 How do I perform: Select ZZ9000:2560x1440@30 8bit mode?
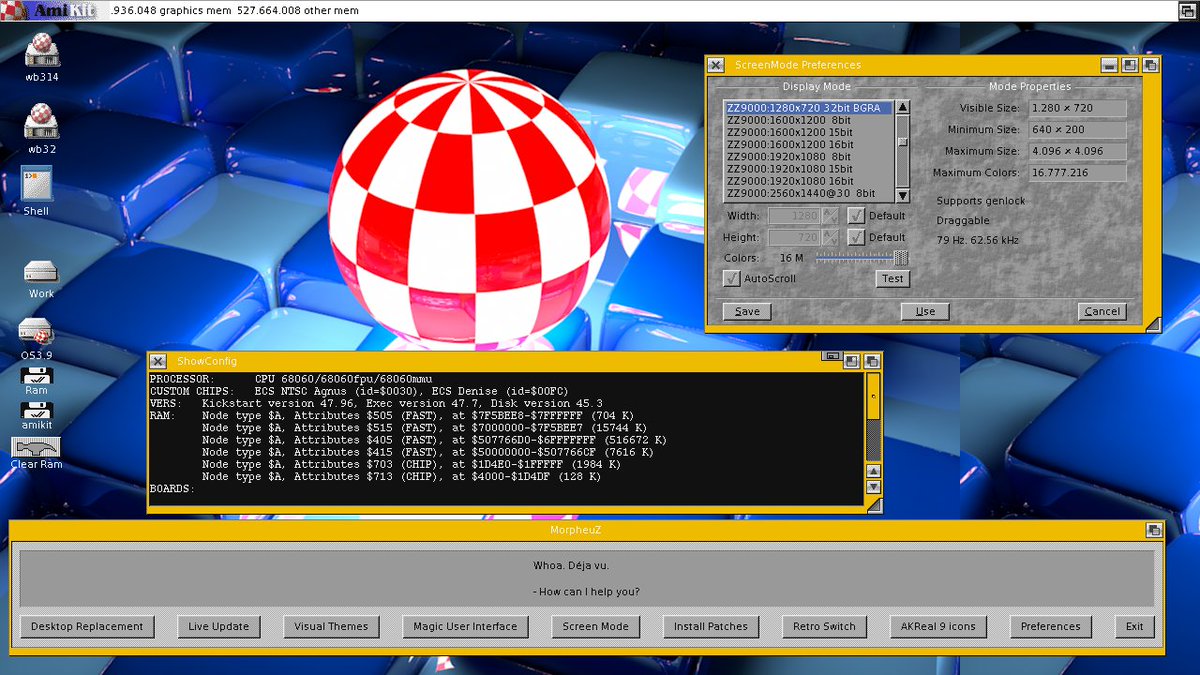808,193
